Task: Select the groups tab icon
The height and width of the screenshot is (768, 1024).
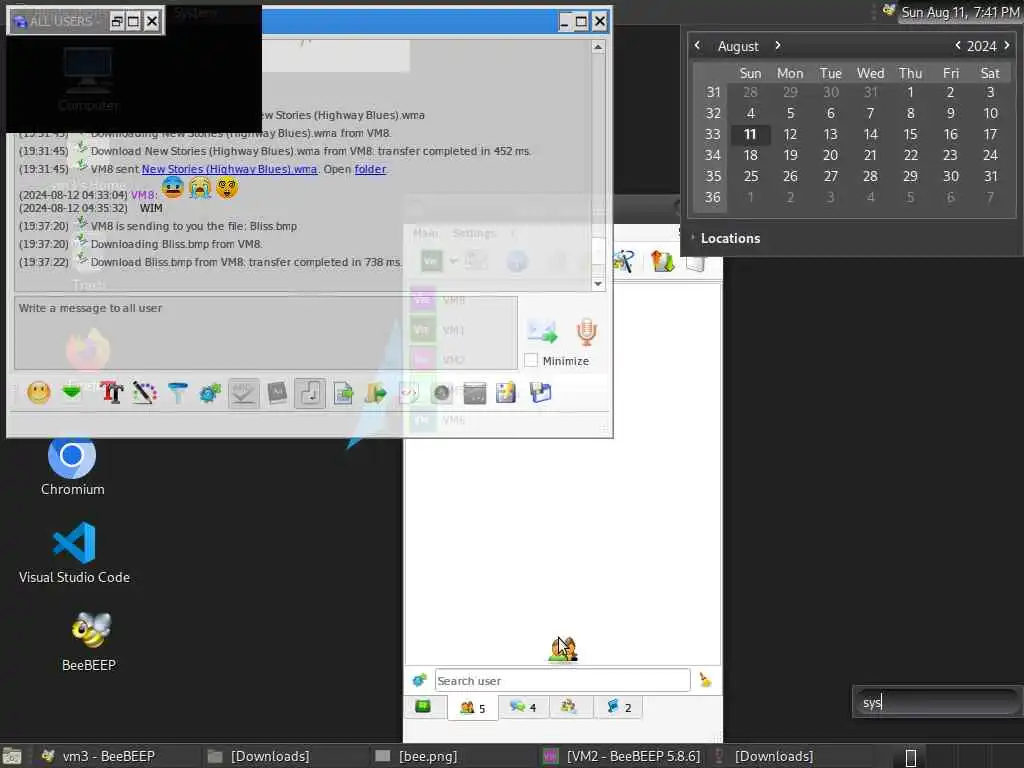Action: pos(569,707)
